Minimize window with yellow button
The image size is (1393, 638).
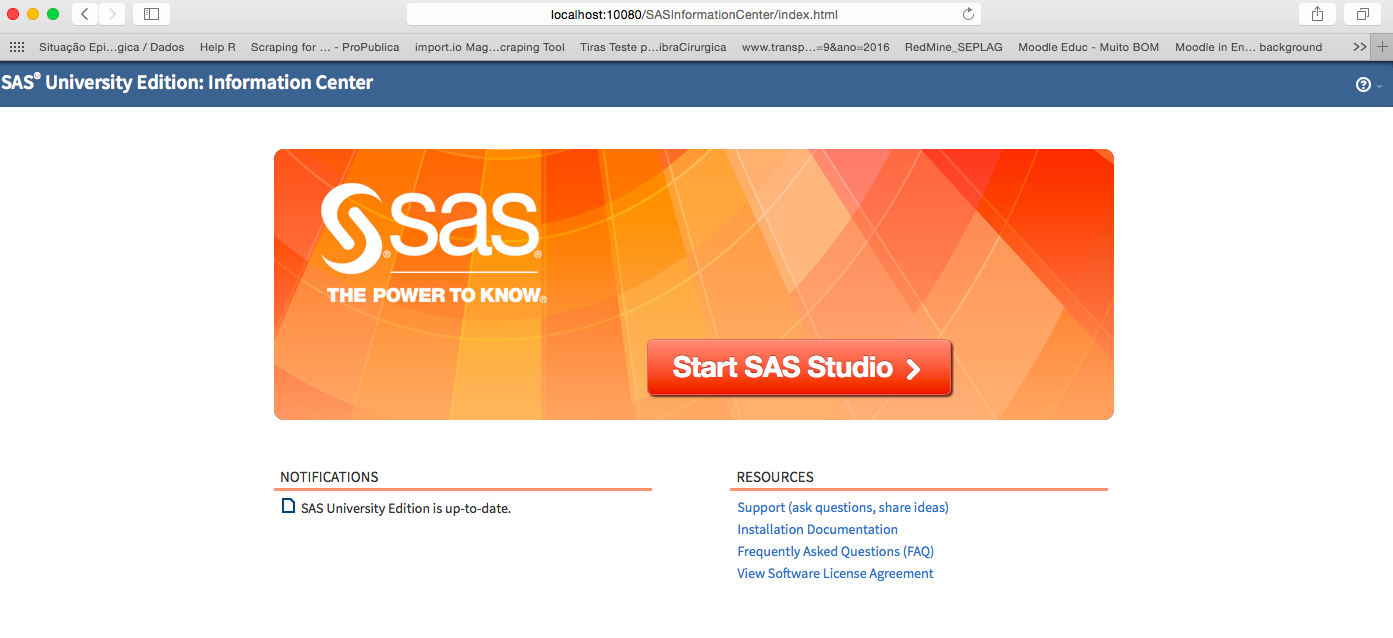coord(33,14)
